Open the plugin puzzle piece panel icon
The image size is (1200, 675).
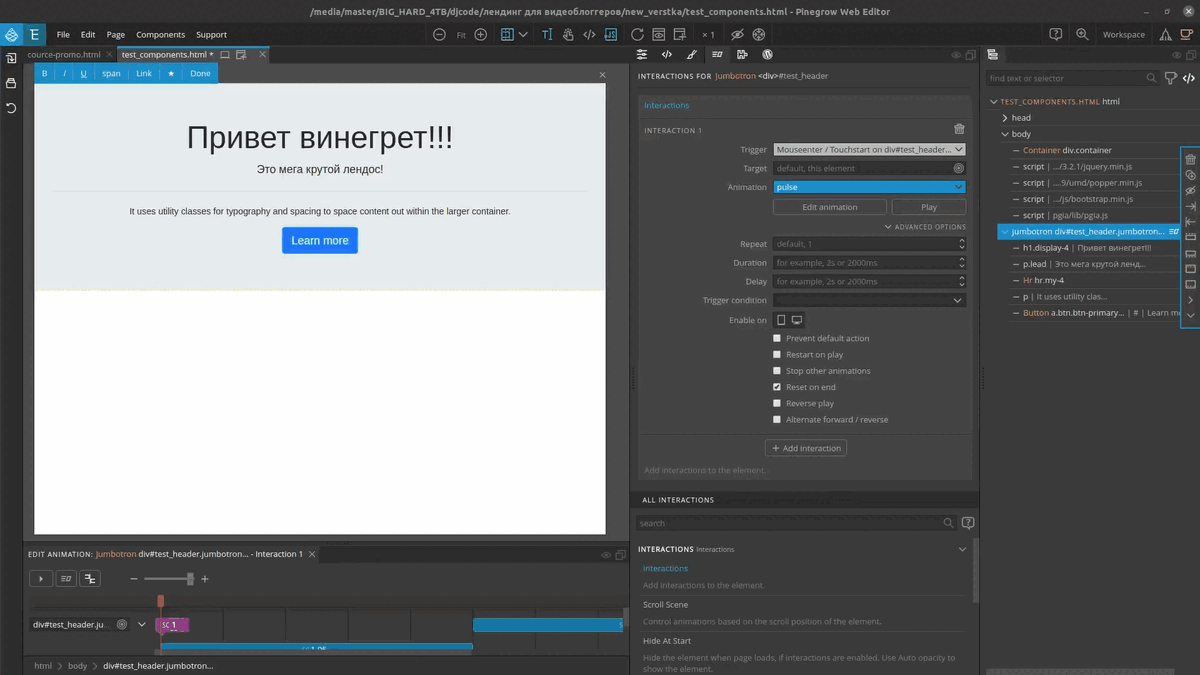[742, 55]
